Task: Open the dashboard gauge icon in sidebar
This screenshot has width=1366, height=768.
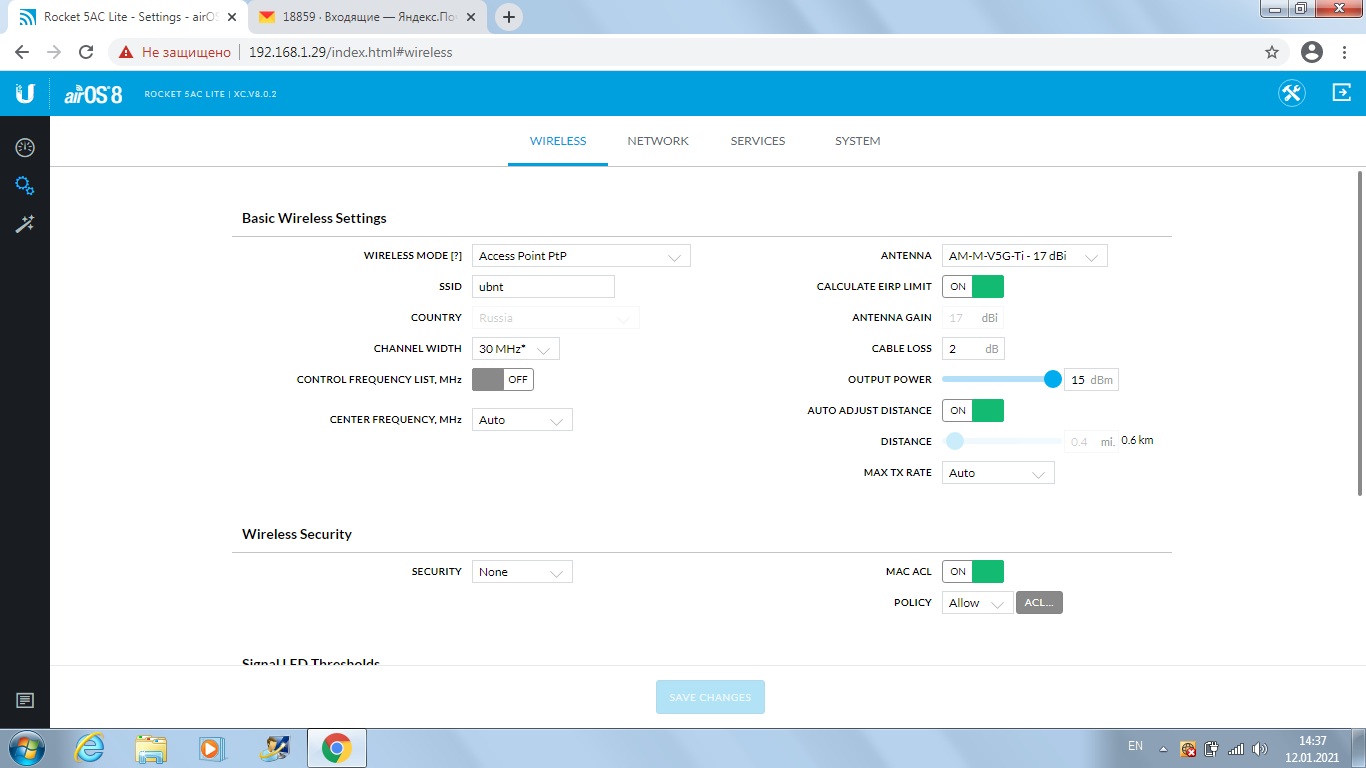Action: (25, 148)
